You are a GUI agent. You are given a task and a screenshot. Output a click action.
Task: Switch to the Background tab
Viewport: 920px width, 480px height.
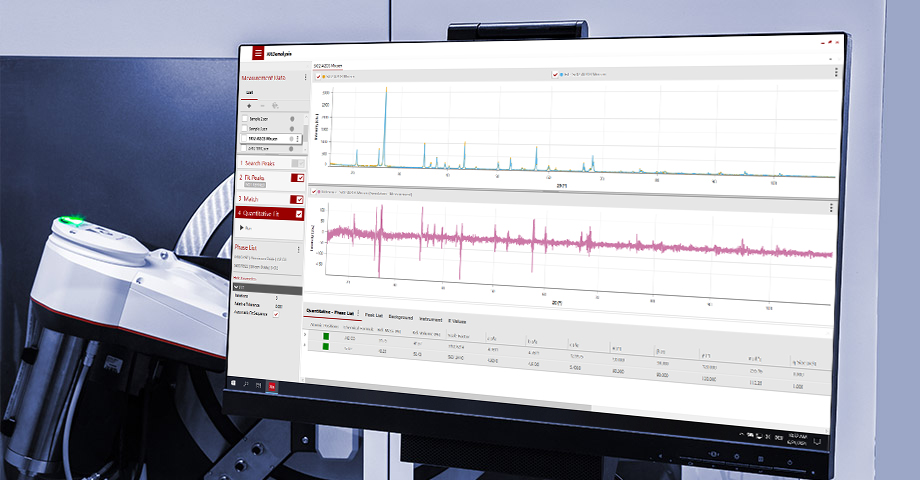pyautogui.click(x=399, y=316)
